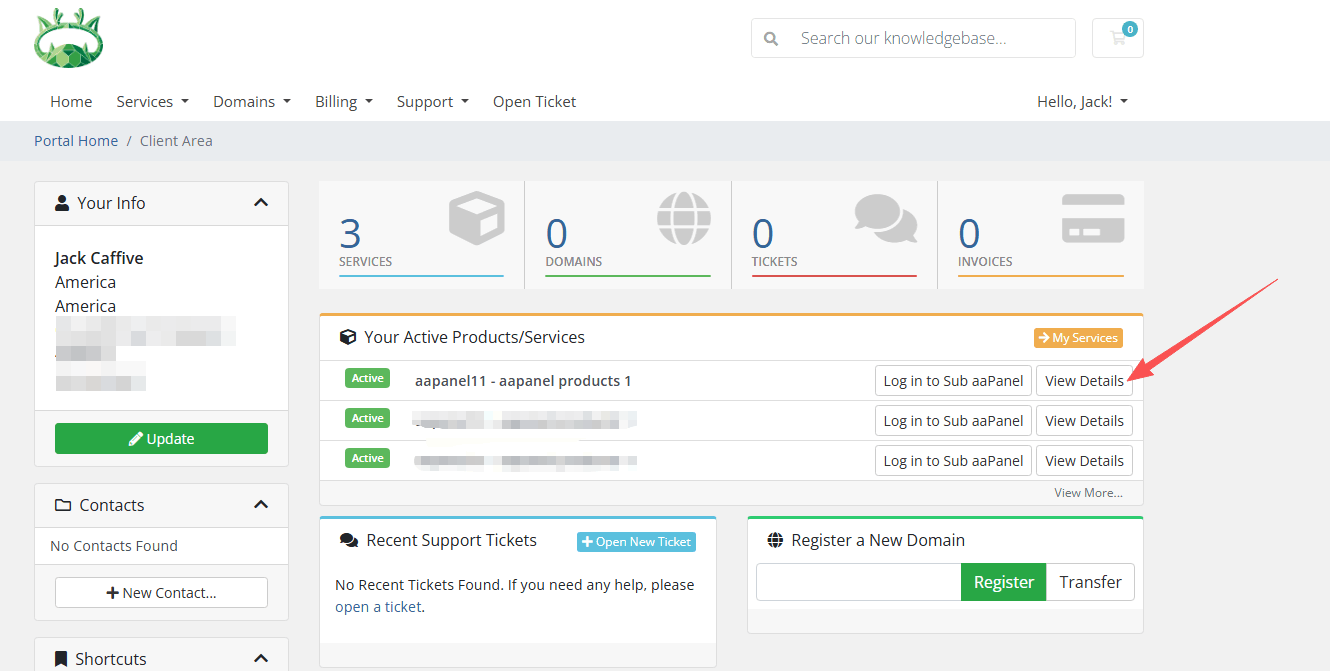Click the Open New Ticket button
This screenshot has width=1330, height=671.
[x=636, y=542]
